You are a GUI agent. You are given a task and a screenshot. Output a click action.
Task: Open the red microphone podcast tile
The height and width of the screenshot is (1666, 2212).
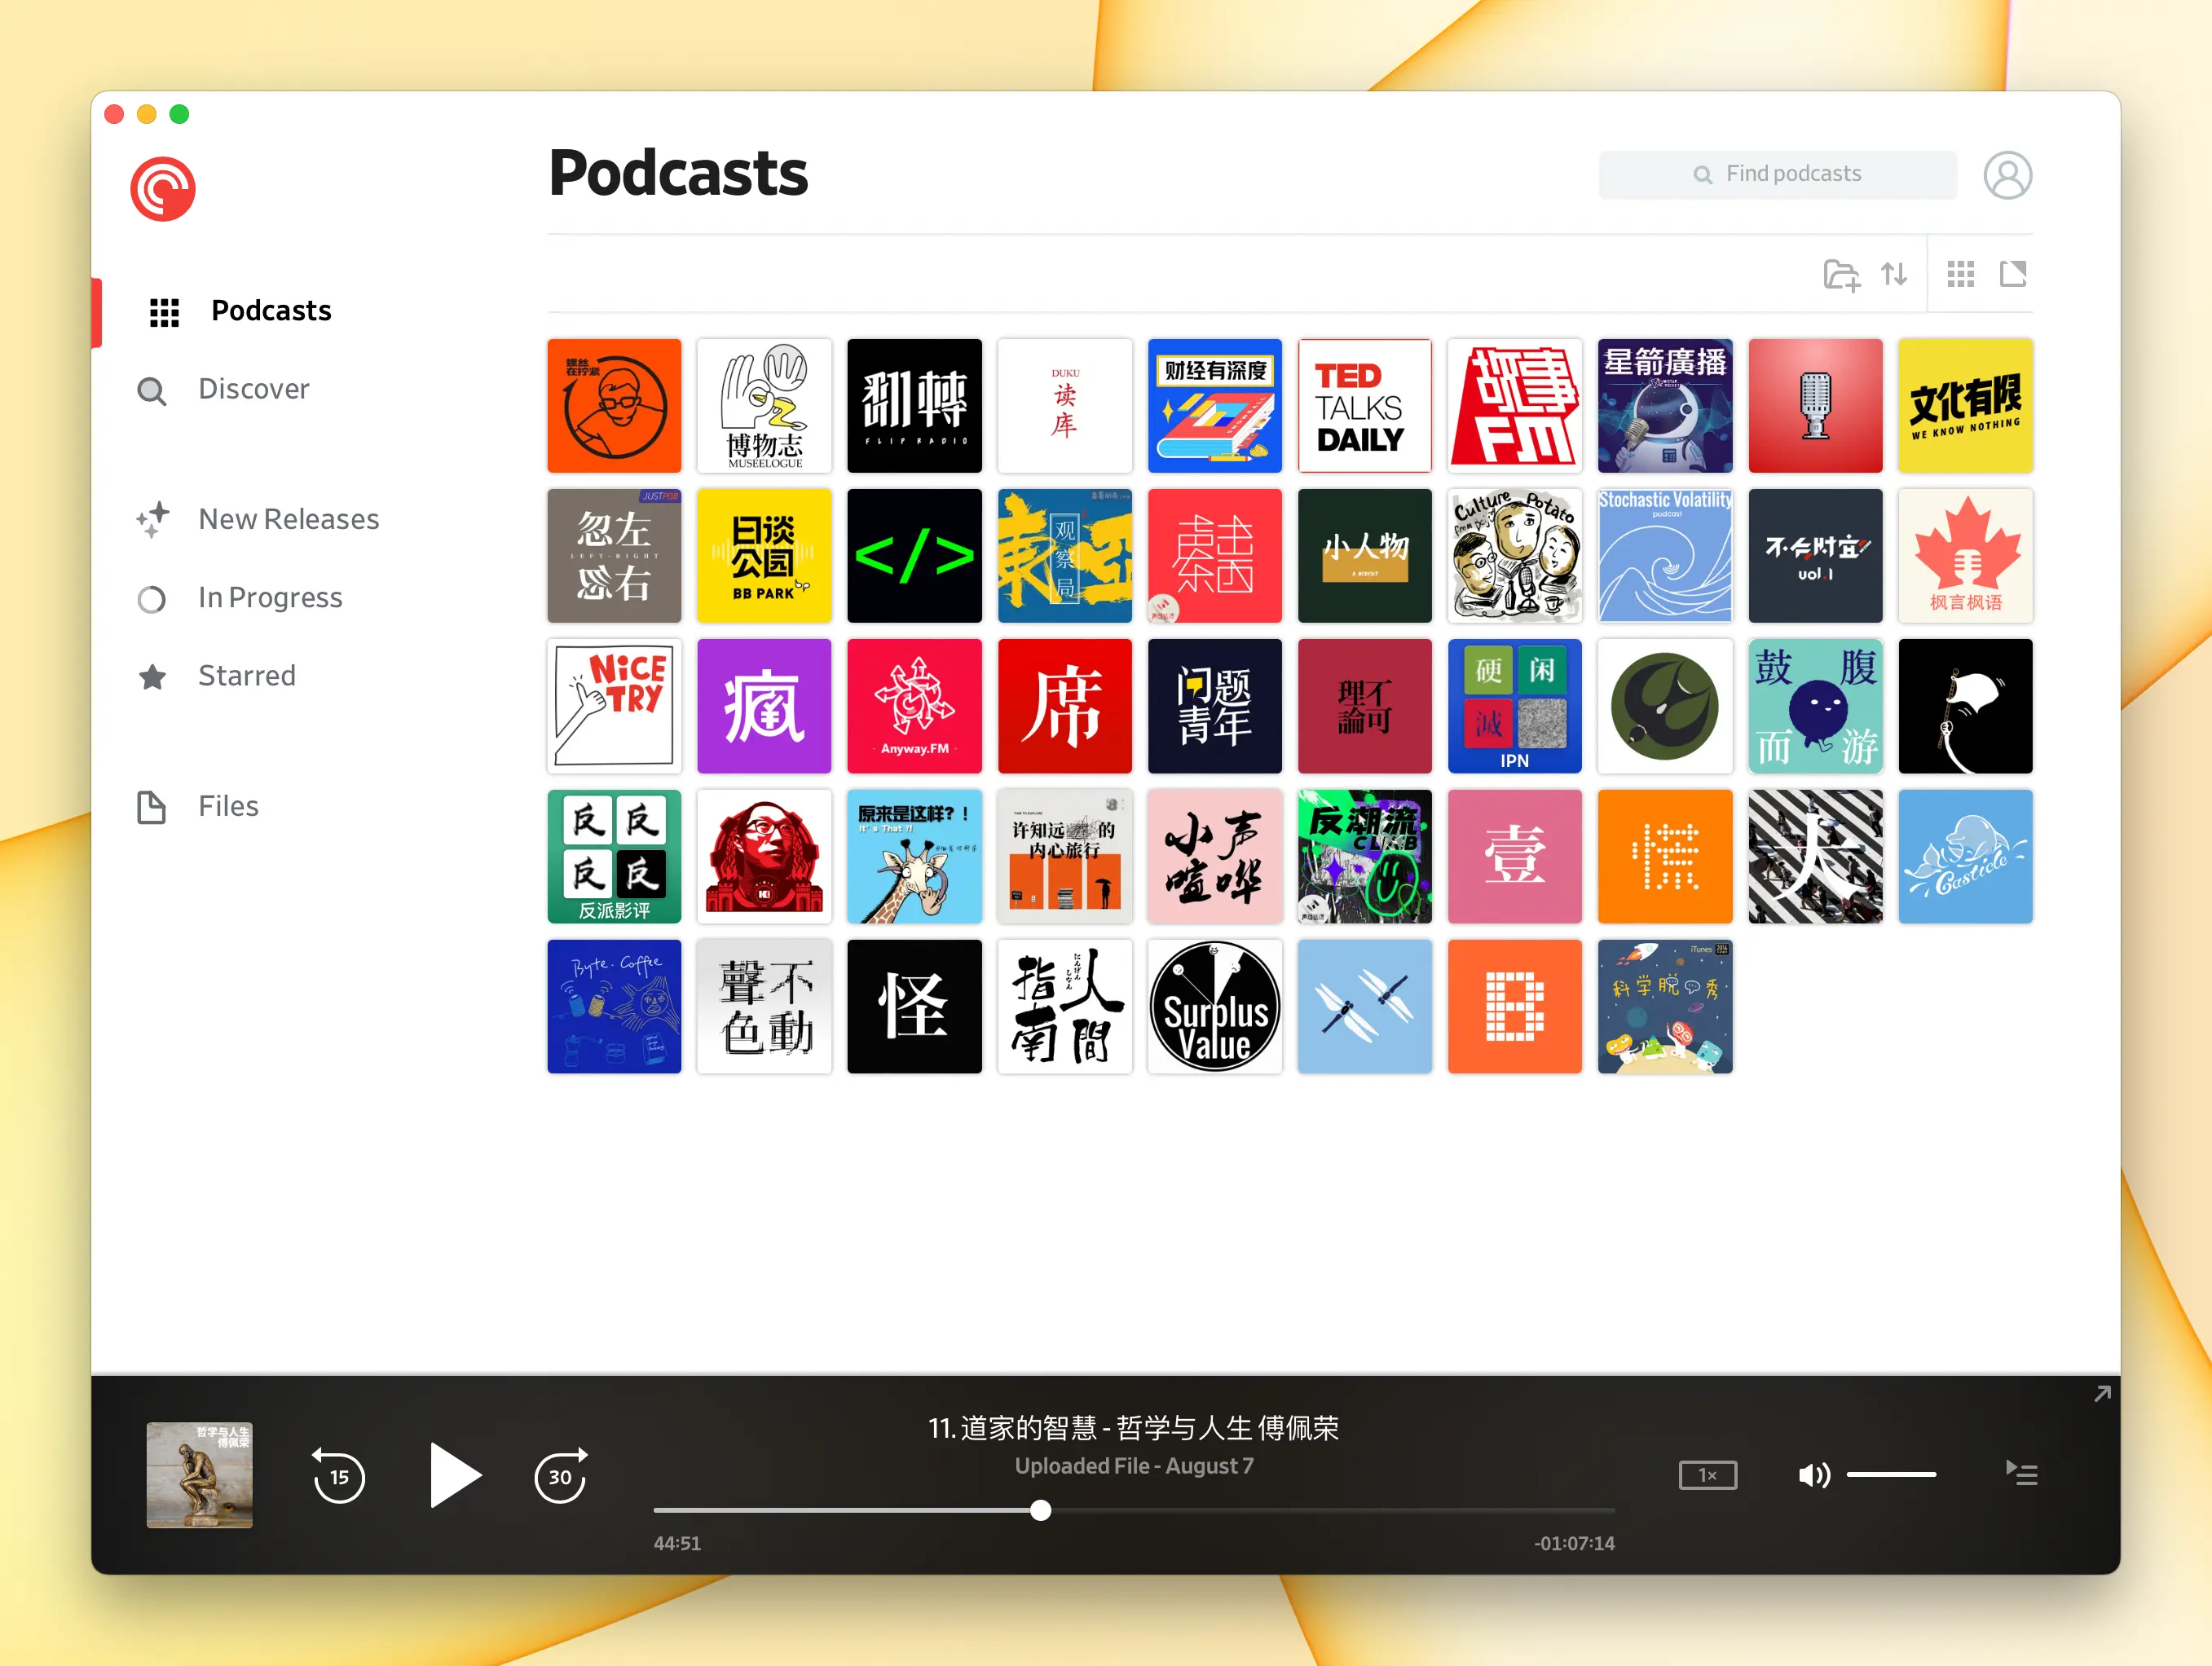click(x=1815, y=406)
